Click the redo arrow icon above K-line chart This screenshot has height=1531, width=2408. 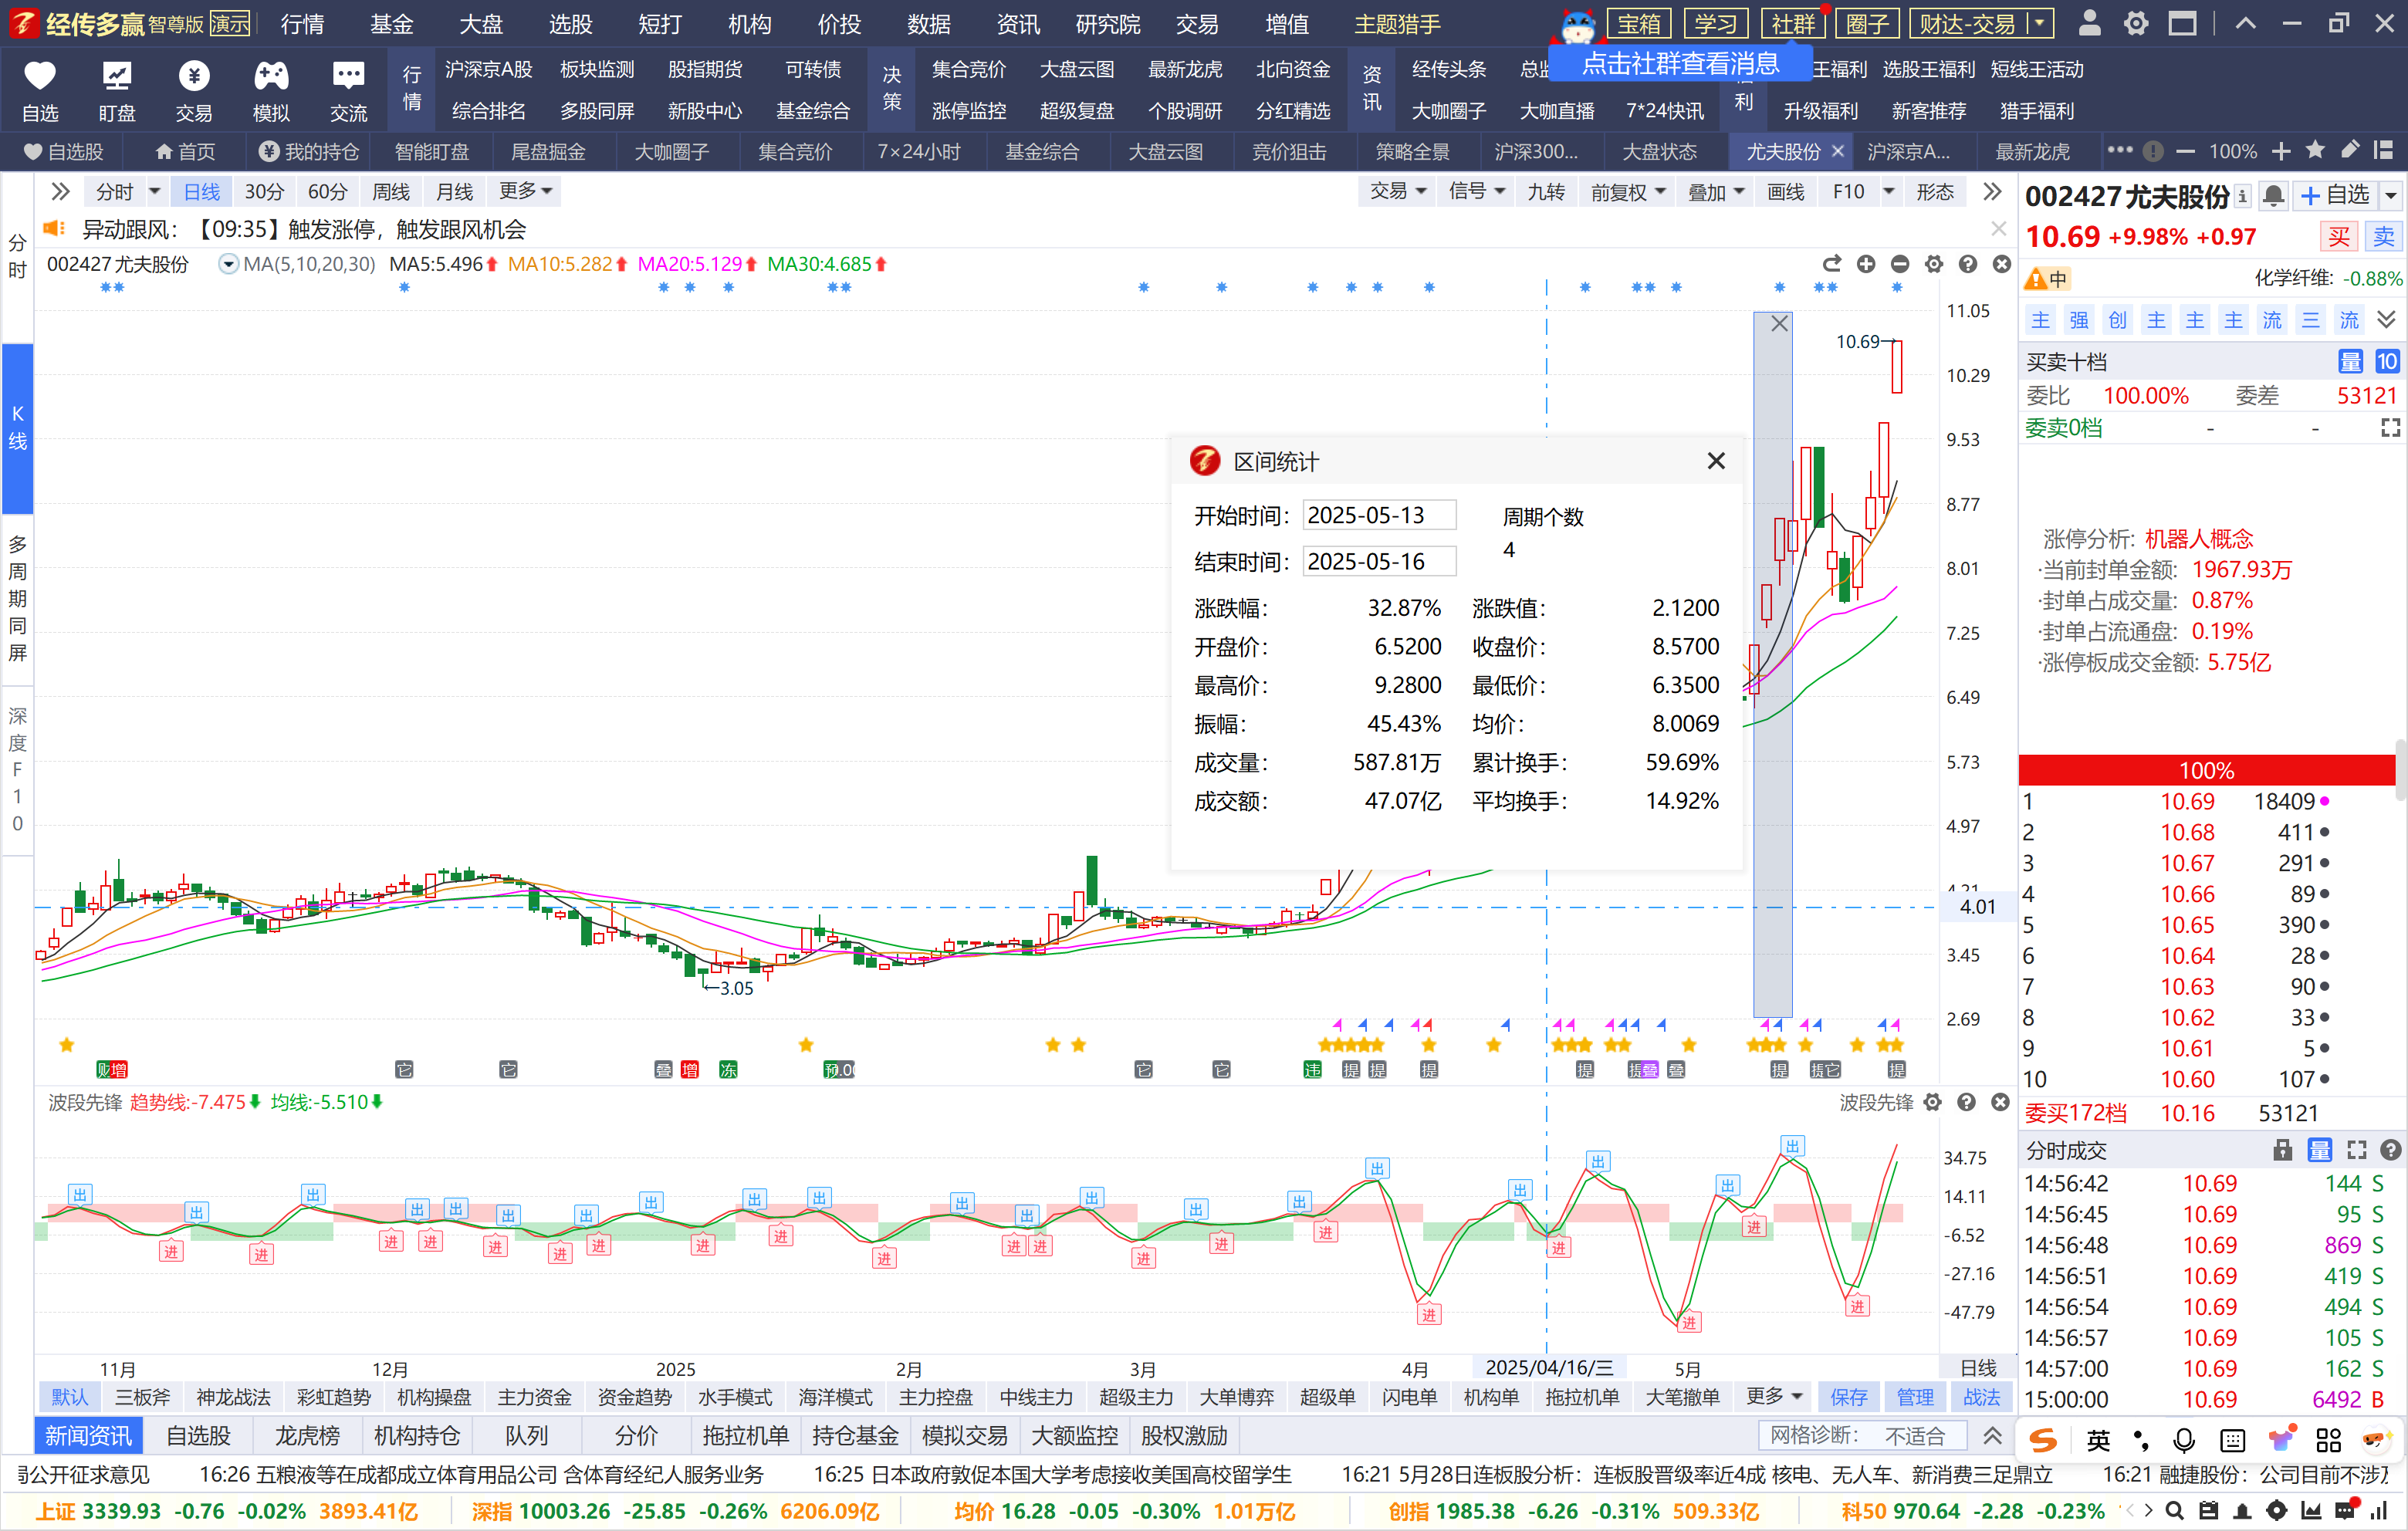[1832, 264]
